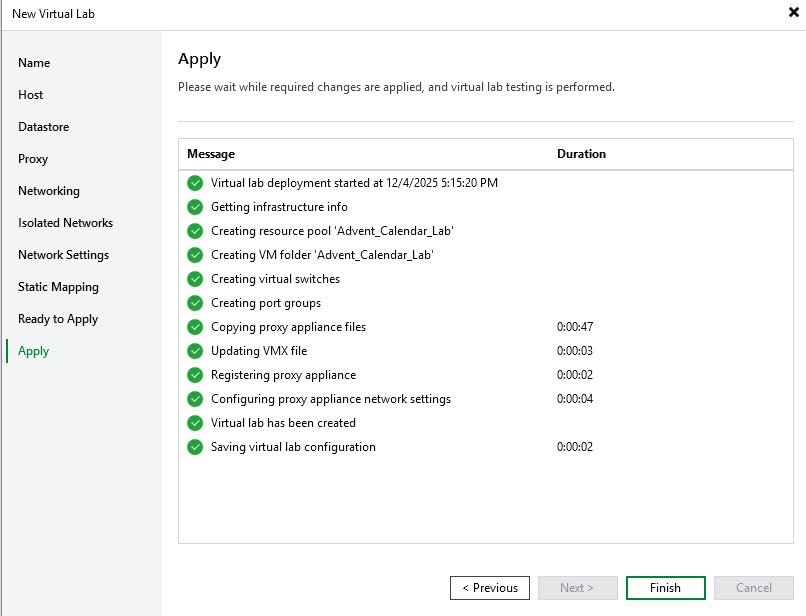Click the check icon beside 'Creating port groups'
Image resolution: width=806 pixels, height=616 pixels.
coord(195,303)
